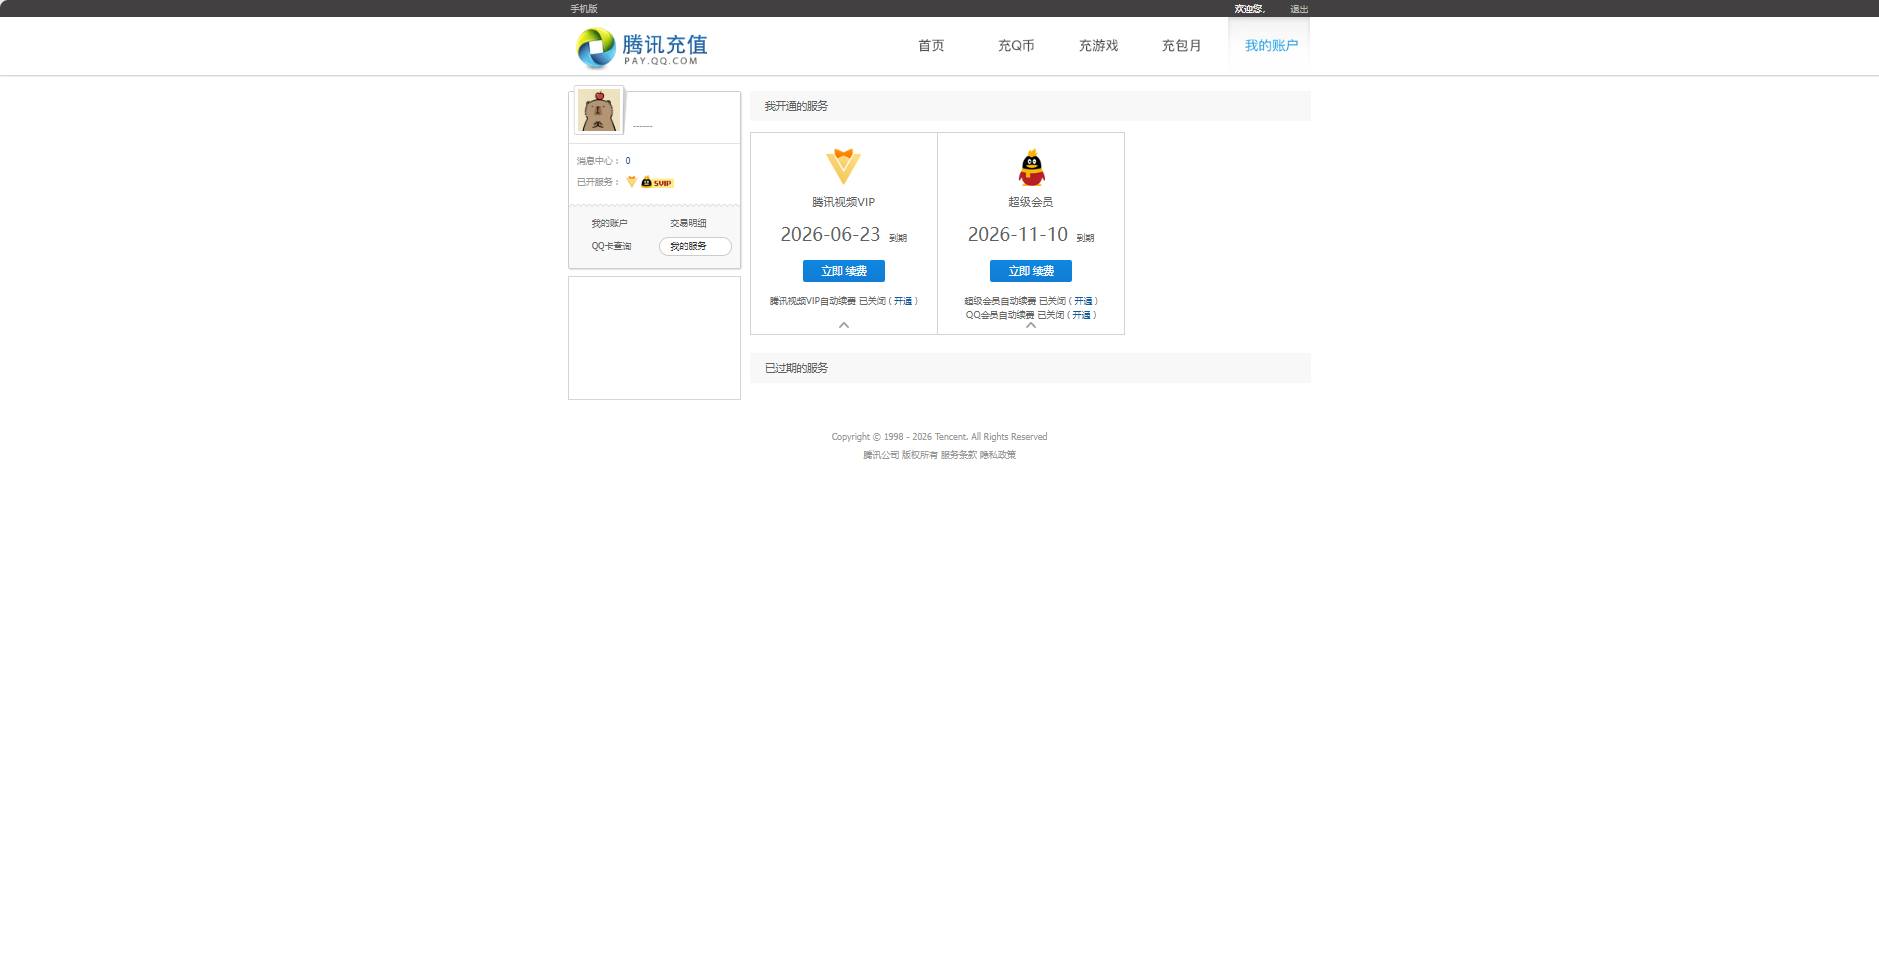Click the 腾讯视频VIP service name
1879x953 pixels.
[x=843, y=202]
